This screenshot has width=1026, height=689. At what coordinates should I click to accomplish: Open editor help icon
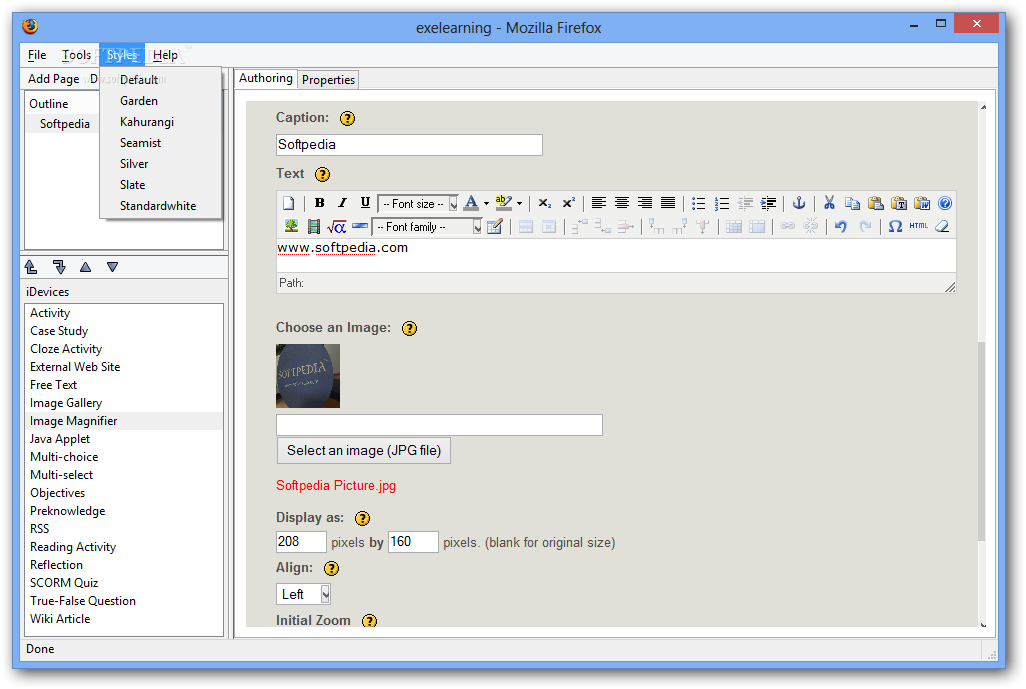pos(944,203)
